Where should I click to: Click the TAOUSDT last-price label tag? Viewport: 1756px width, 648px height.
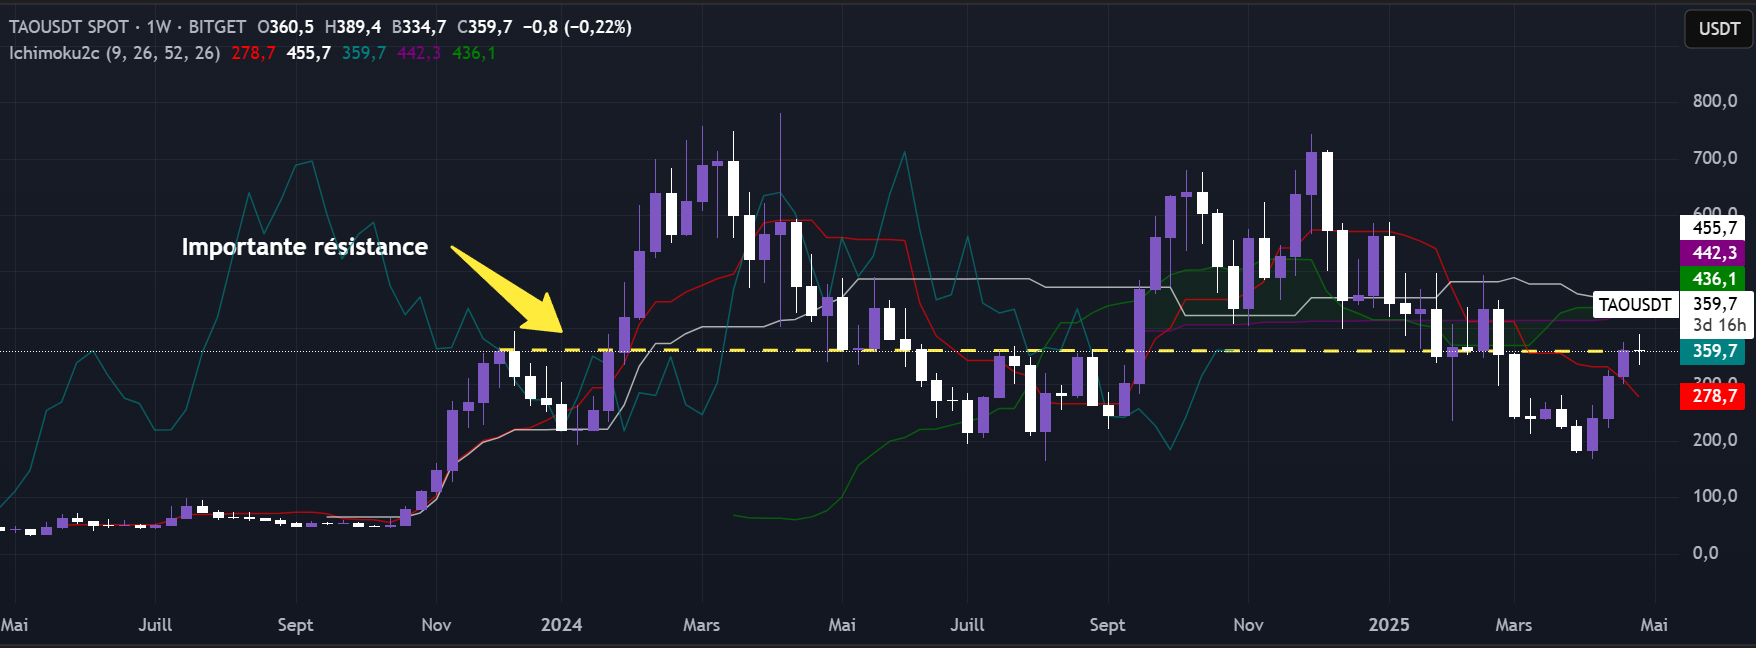coord(1634,305)
